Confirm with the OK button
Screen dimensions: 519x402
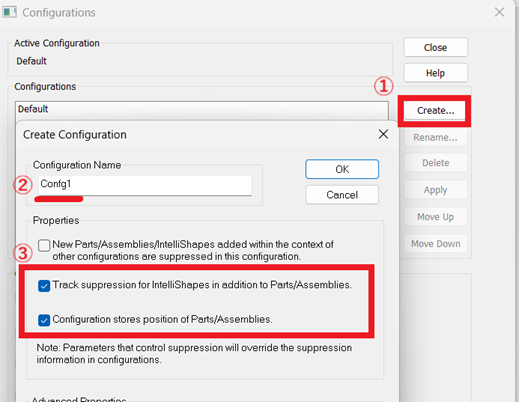tap(342, 169)
